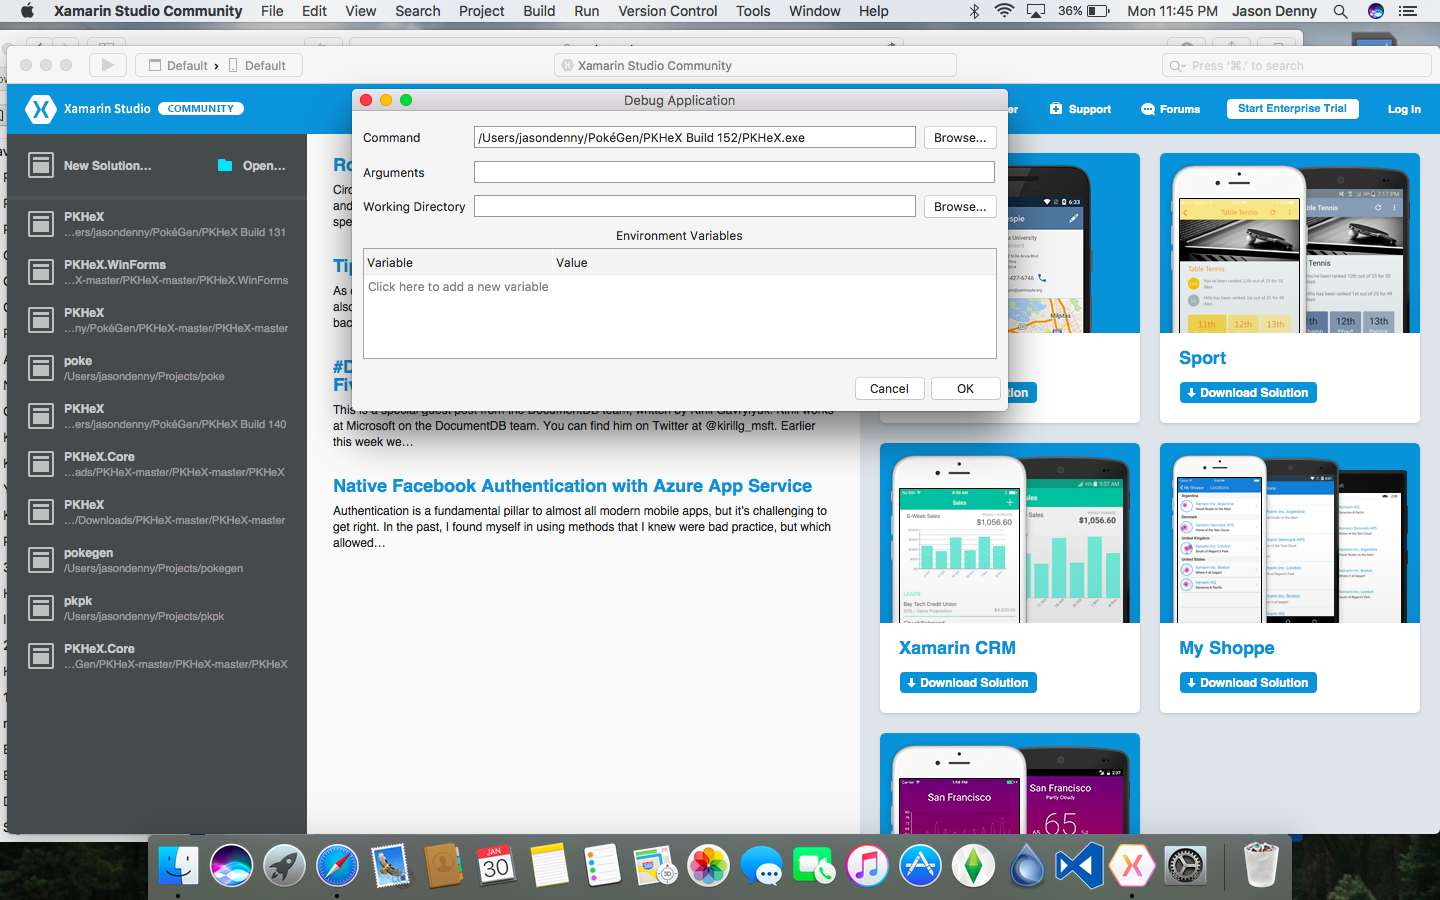
Task: Click Browse next to Command field
Action: 959,138
